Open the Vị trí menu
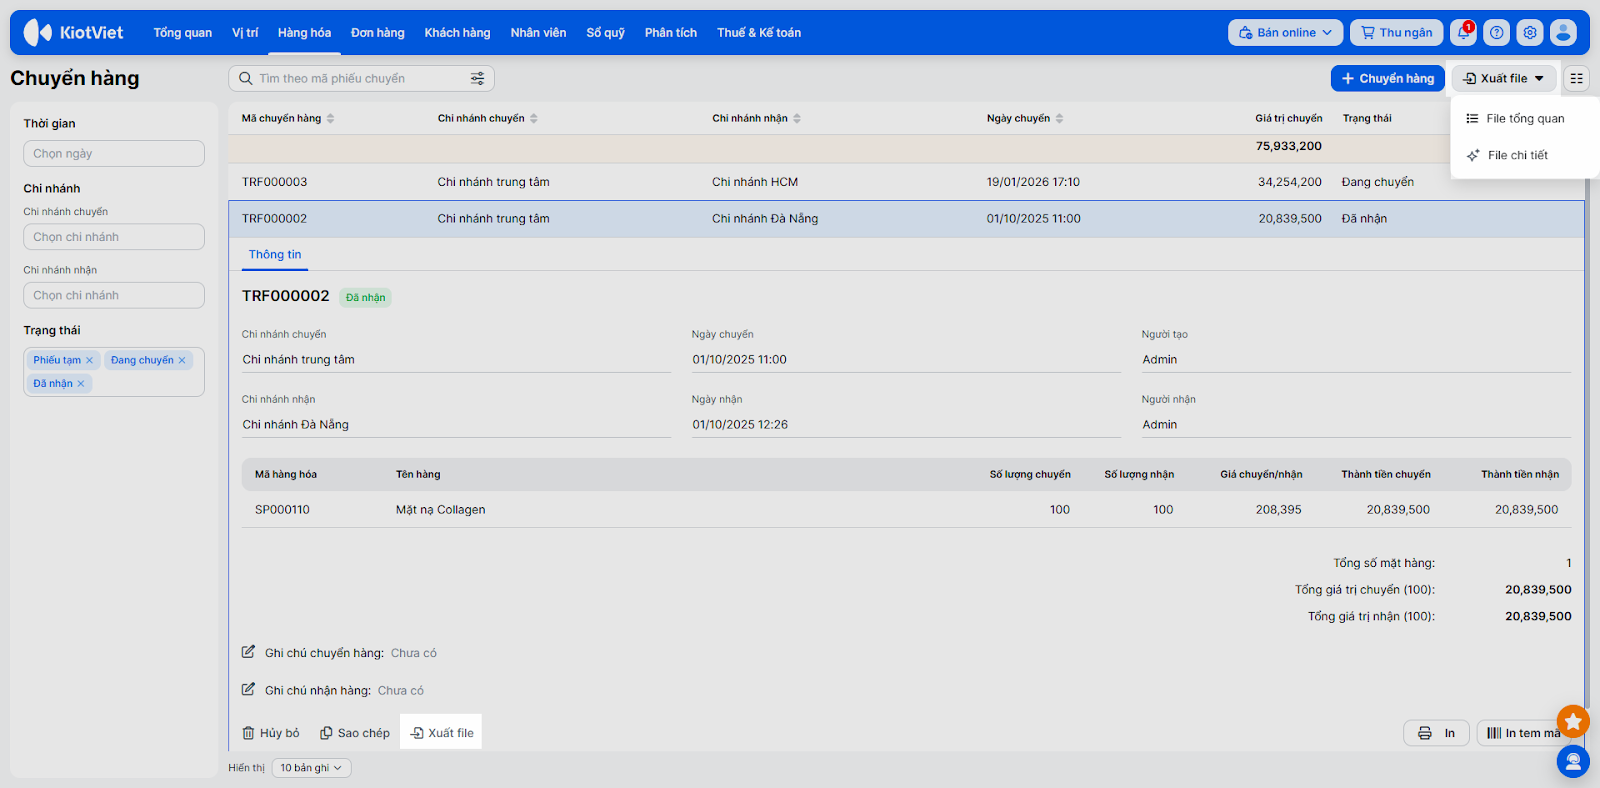 coord(245,33)
